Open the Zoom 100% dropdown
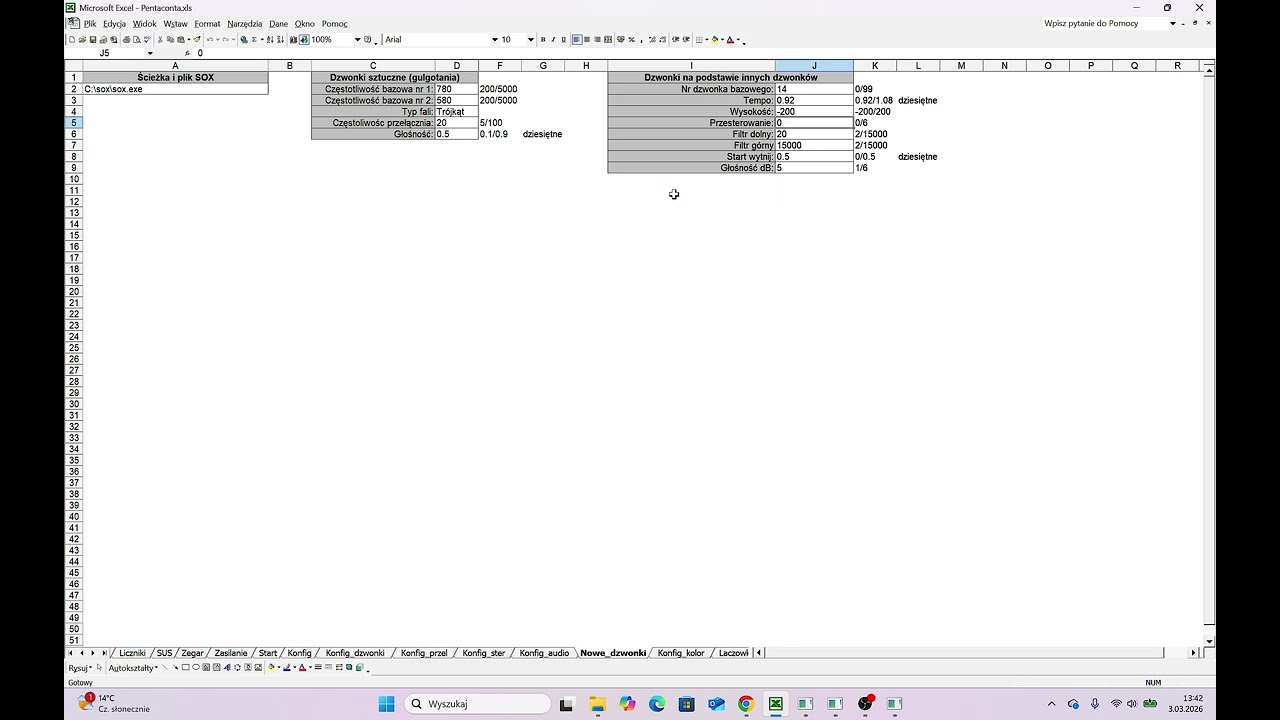1280x720 pixels. click(x=357, y=40)
